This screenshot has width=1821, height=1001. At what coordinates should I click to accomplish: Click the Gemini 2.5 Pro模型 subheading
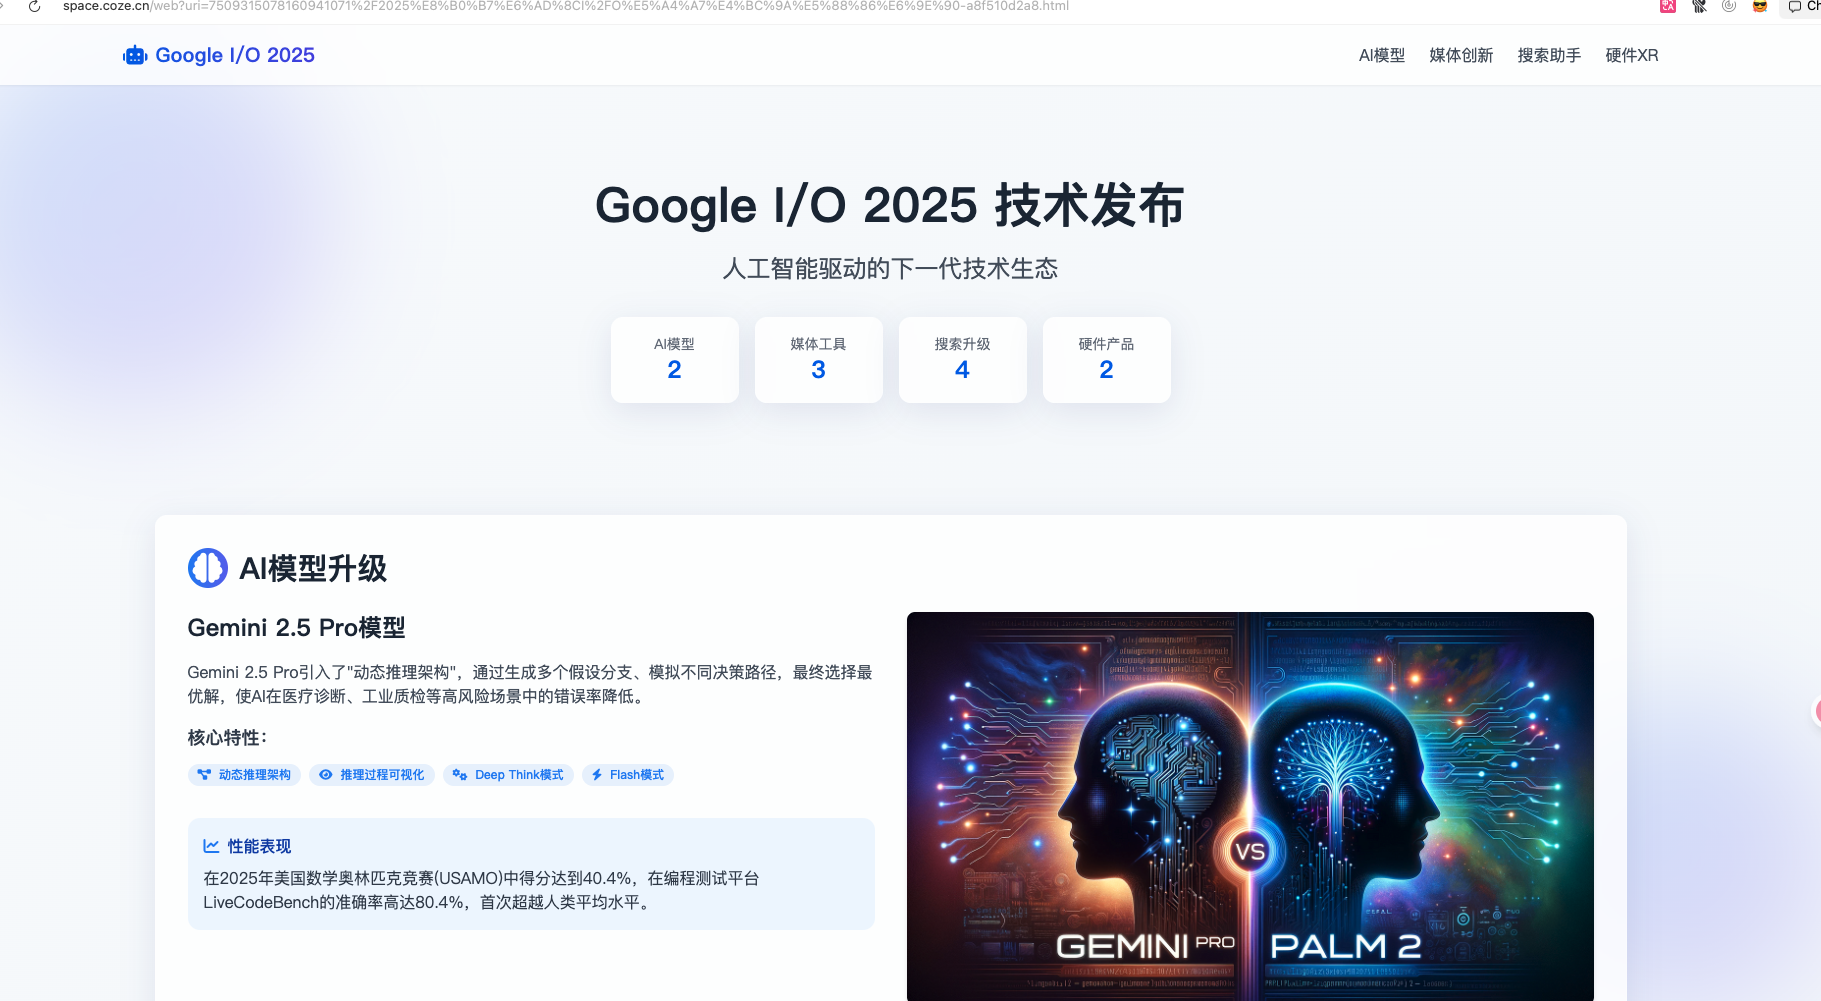[296, 627]
